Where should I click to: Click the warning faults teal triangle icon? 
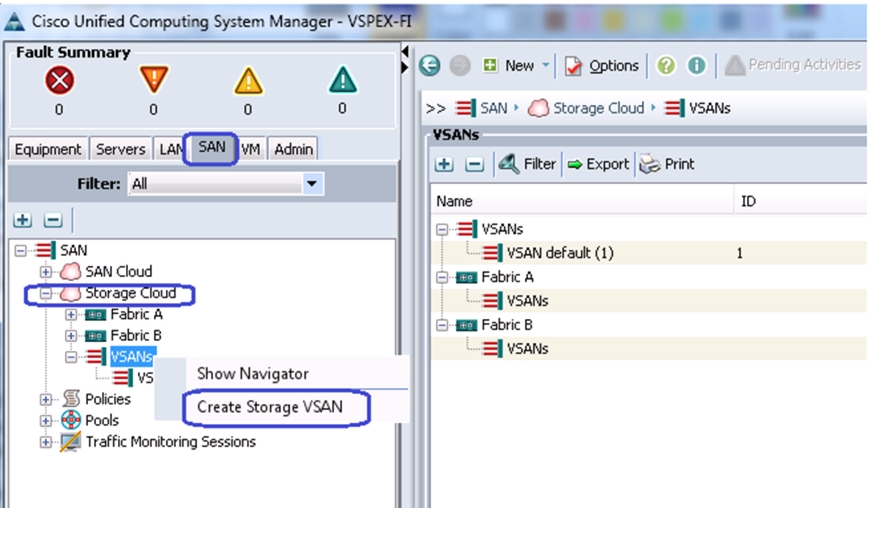click(x=342, y=79)
